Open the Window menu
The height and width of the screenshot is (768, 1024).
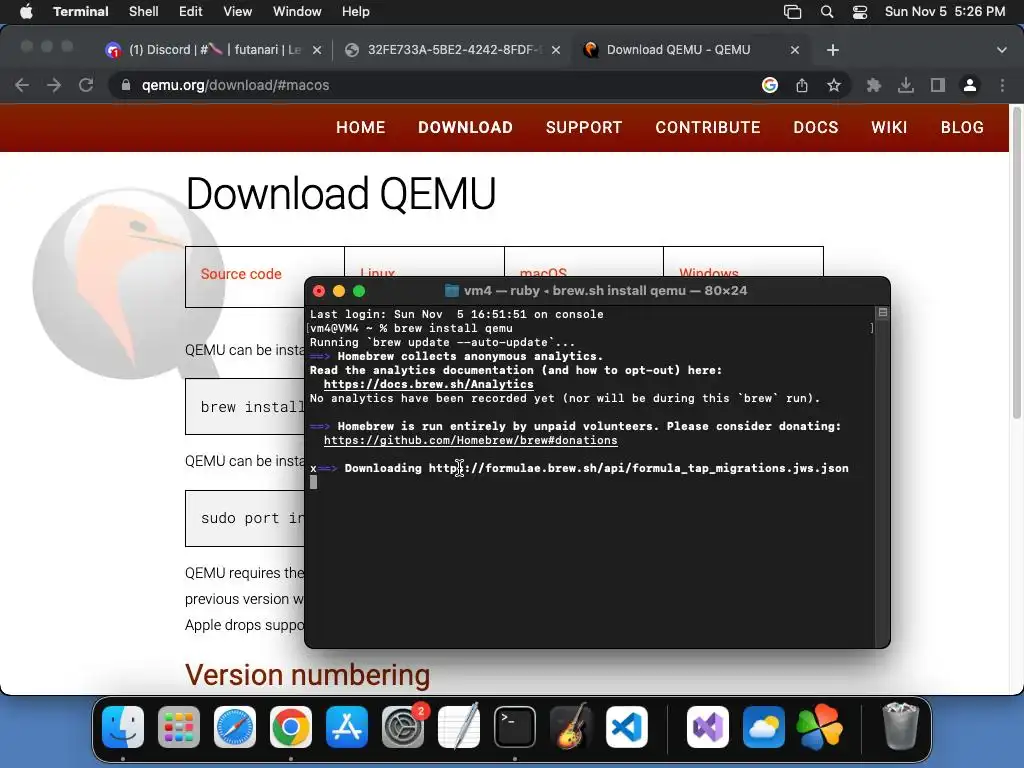point(296,12)
